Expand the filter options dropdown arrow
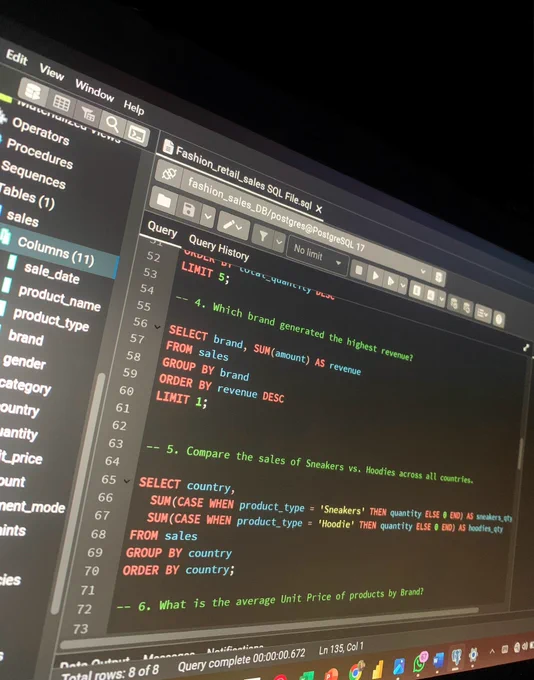 point(279,241)
